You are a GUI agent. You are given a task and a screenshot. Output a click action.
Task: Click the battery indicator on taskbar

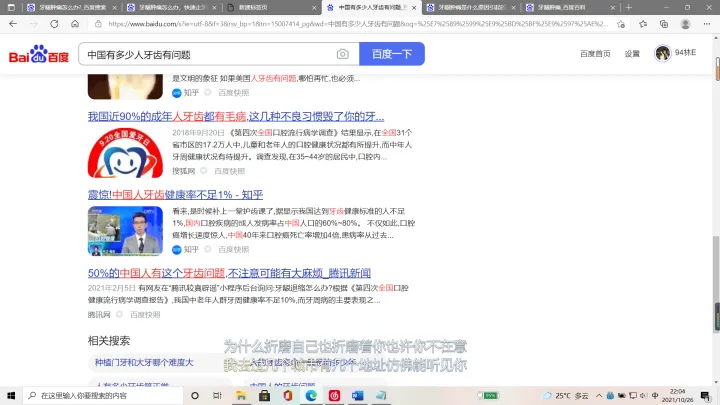488,395
